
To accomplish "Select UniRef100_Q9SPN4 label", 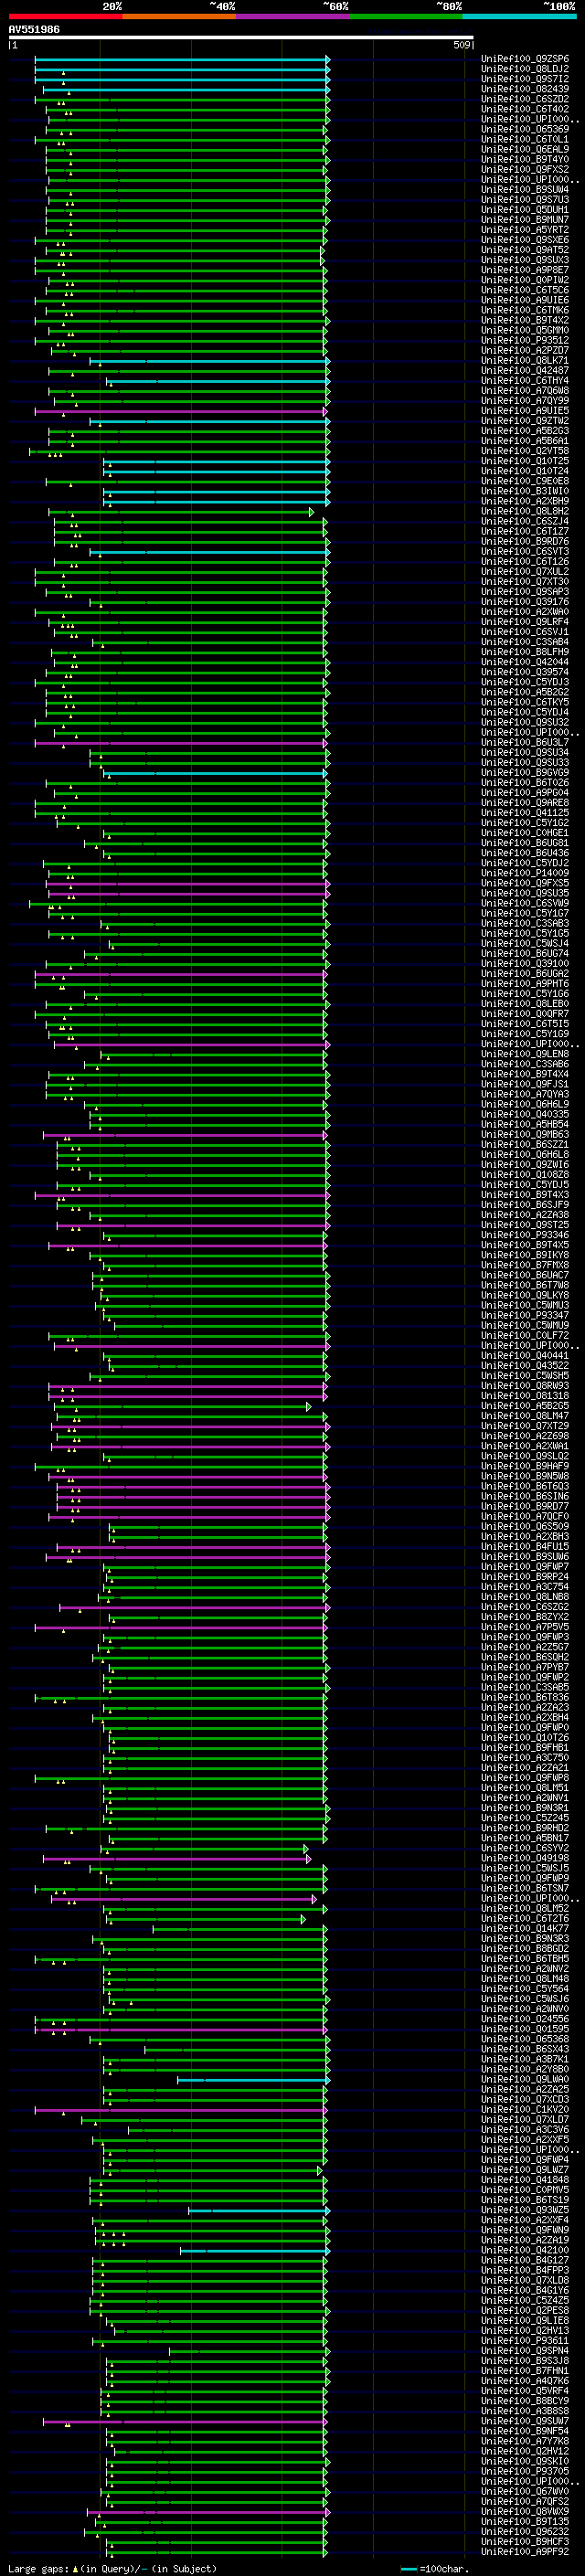I will coord(525,2350).
